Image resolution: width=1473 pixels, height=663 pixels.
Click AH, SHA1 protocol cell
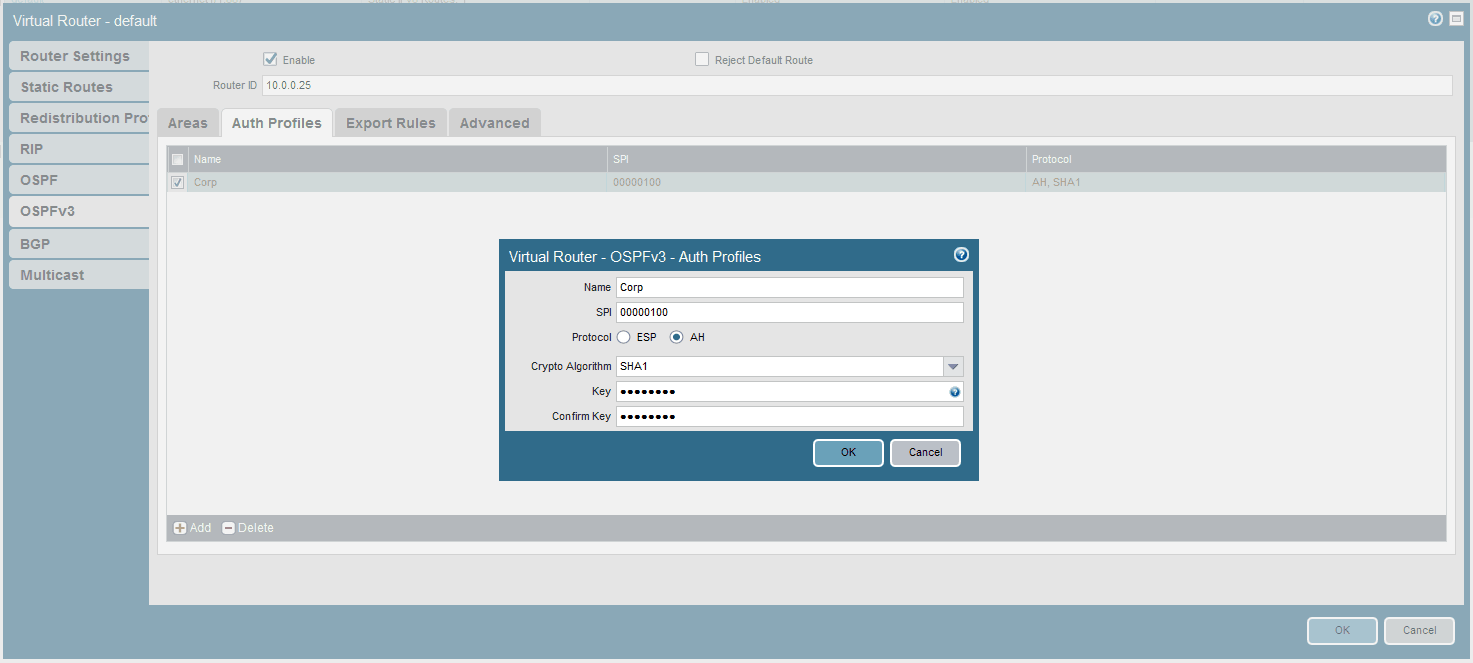point(1236,182)
